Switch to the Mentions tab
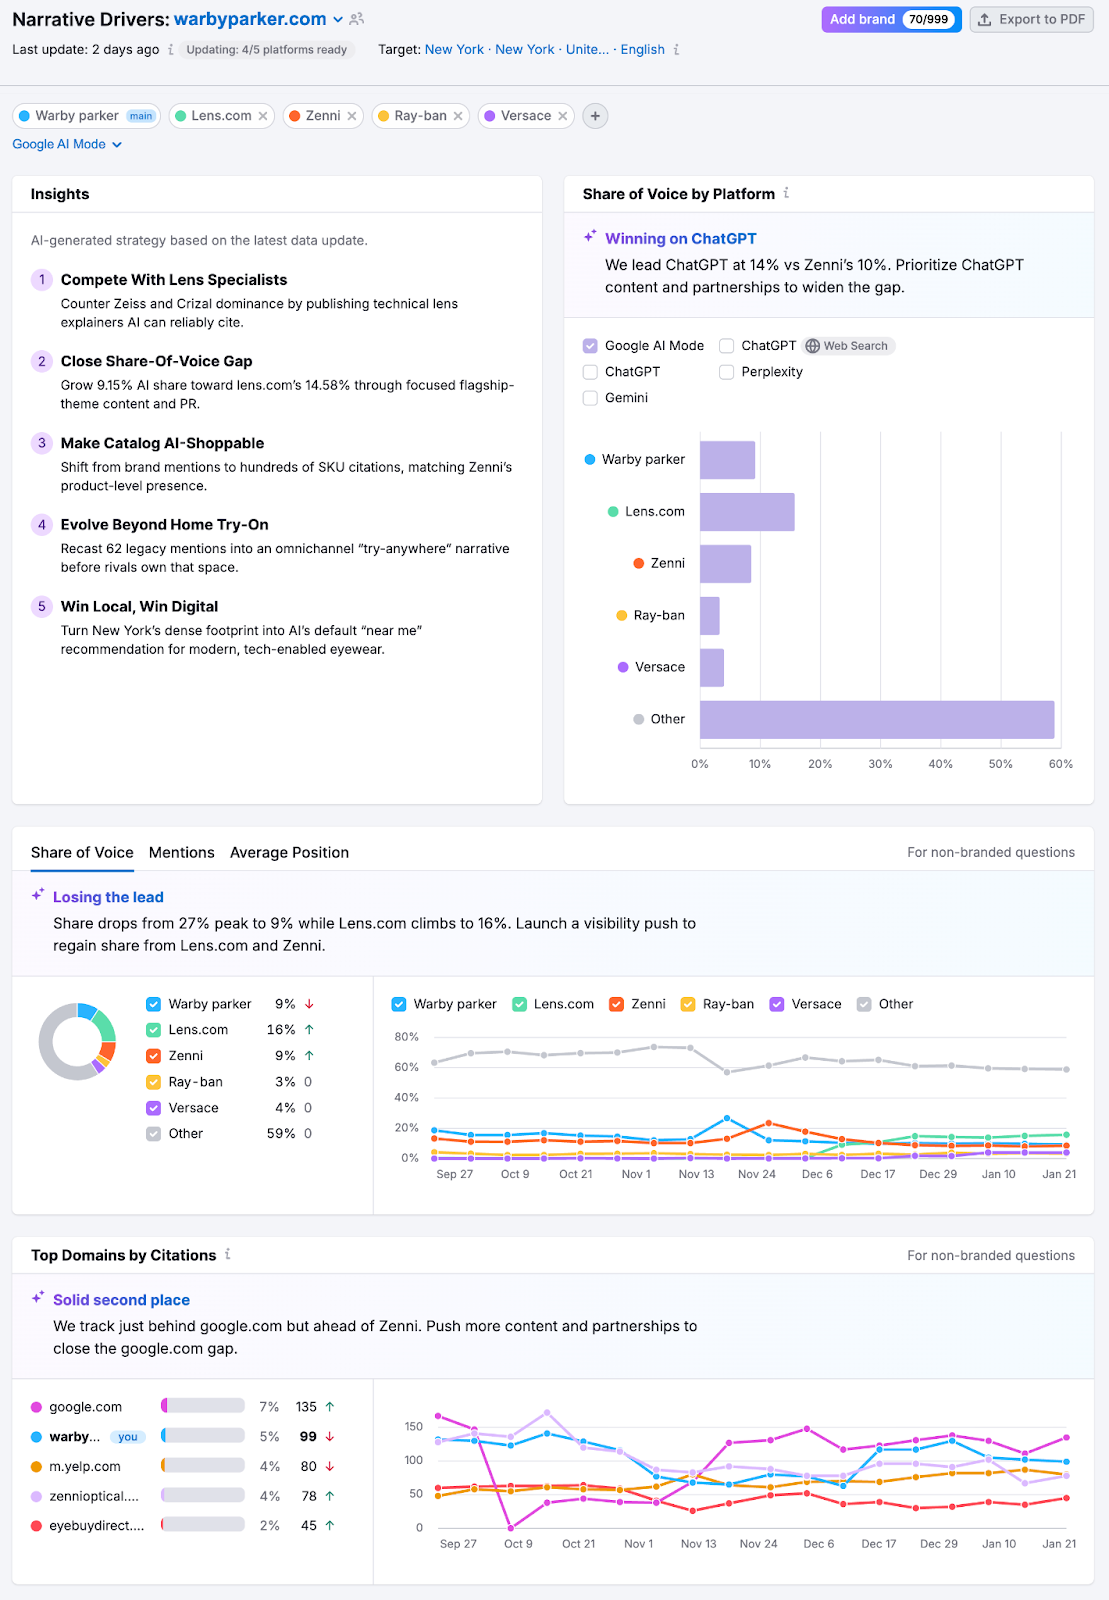This screenshot has width=1109, height=1600. (x=181, y=852)
